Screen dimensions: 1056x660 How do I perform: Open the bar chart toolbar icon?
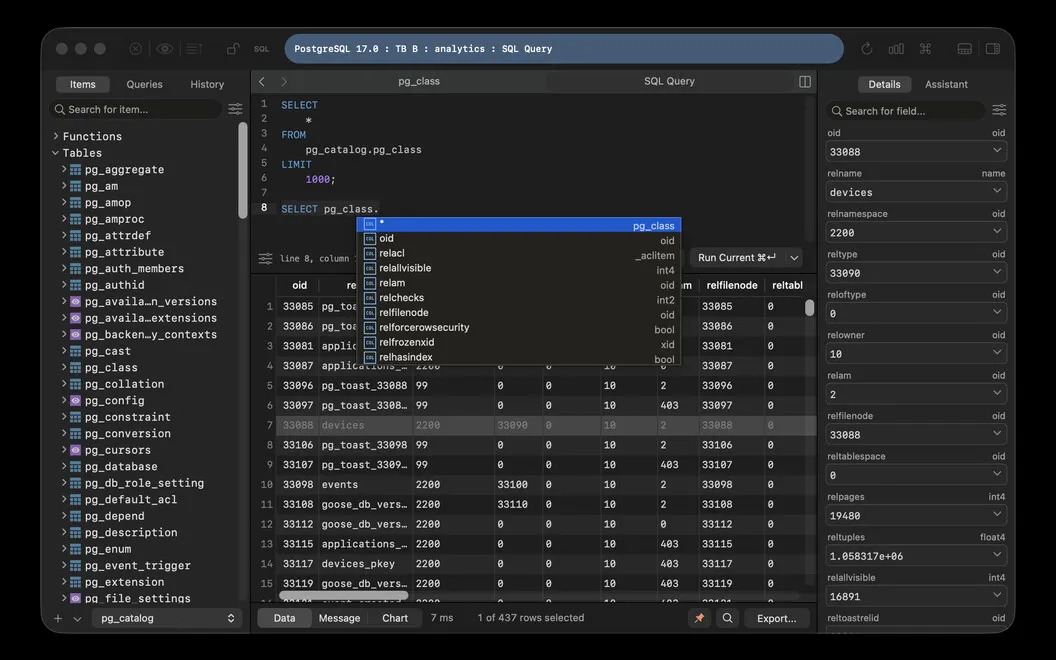[x=896, y=48]
